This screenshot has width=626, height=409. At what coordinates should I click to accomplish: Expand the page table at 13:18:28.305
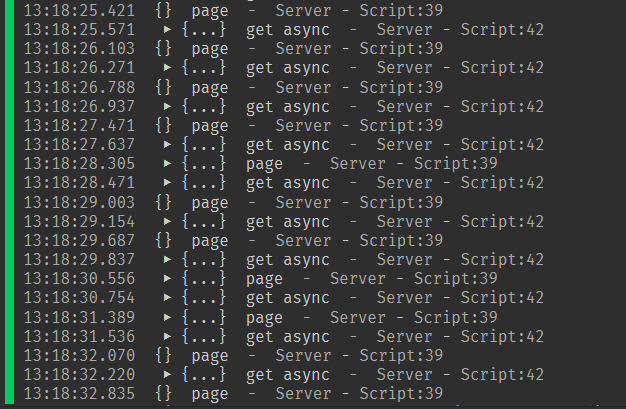[x=167, y=164]
